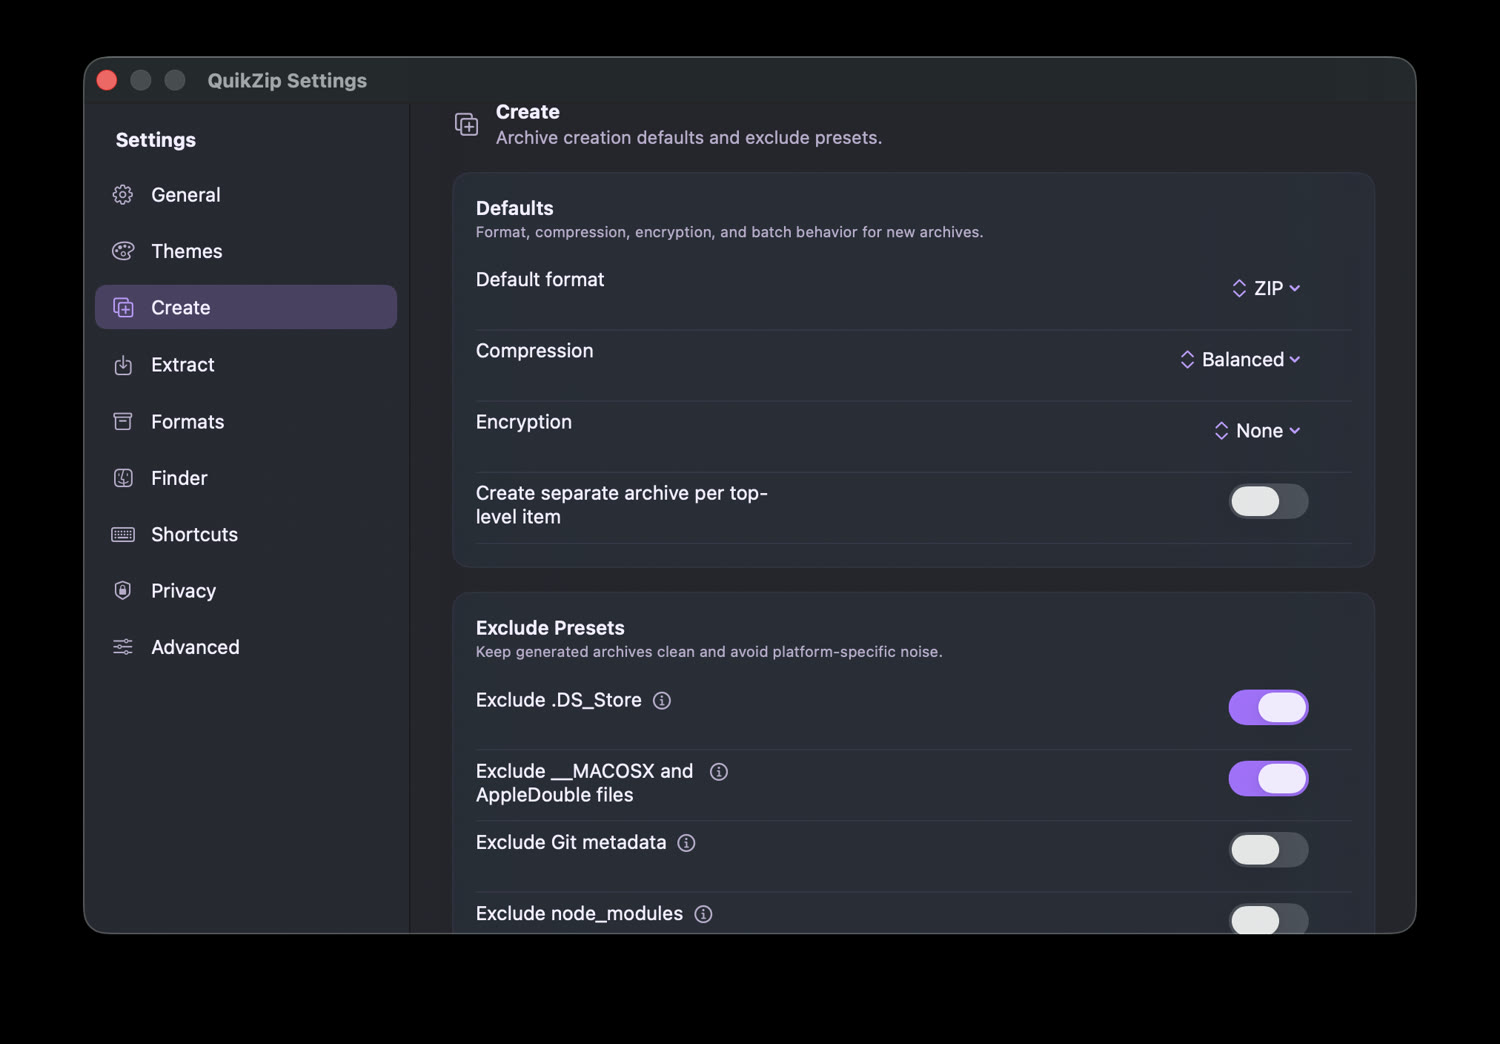Go to Privacy settings
The width and height of the screenshot is (1500, 1044).
[x=246, y=591]
